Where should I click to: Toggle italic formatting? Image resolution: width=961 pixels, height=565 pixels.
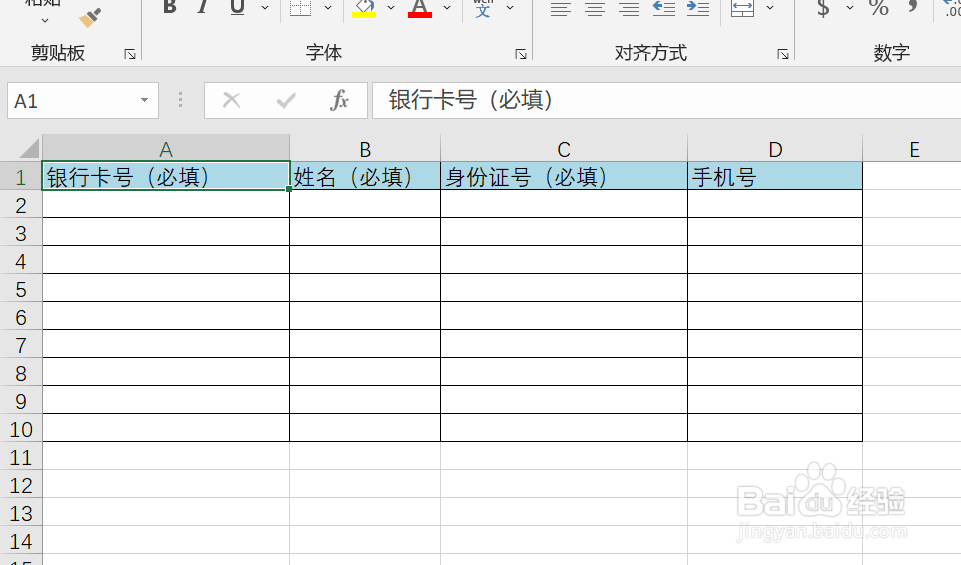[202, 7]
